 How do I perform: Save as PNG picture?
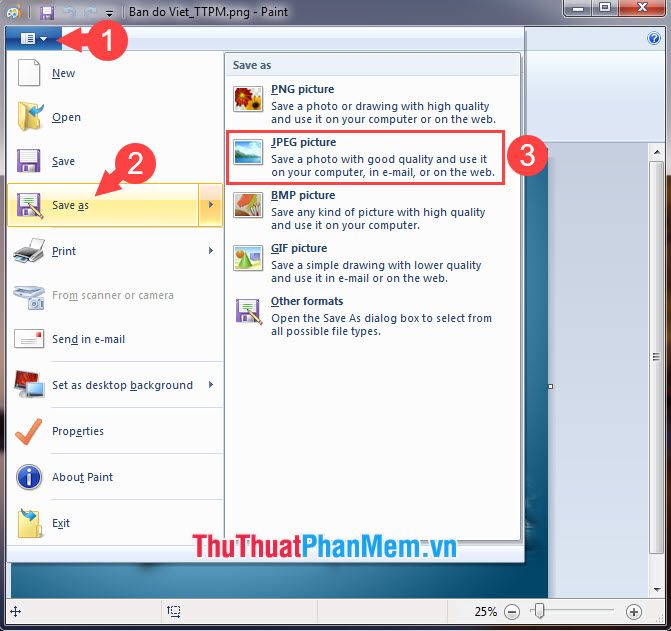point(372,104)
